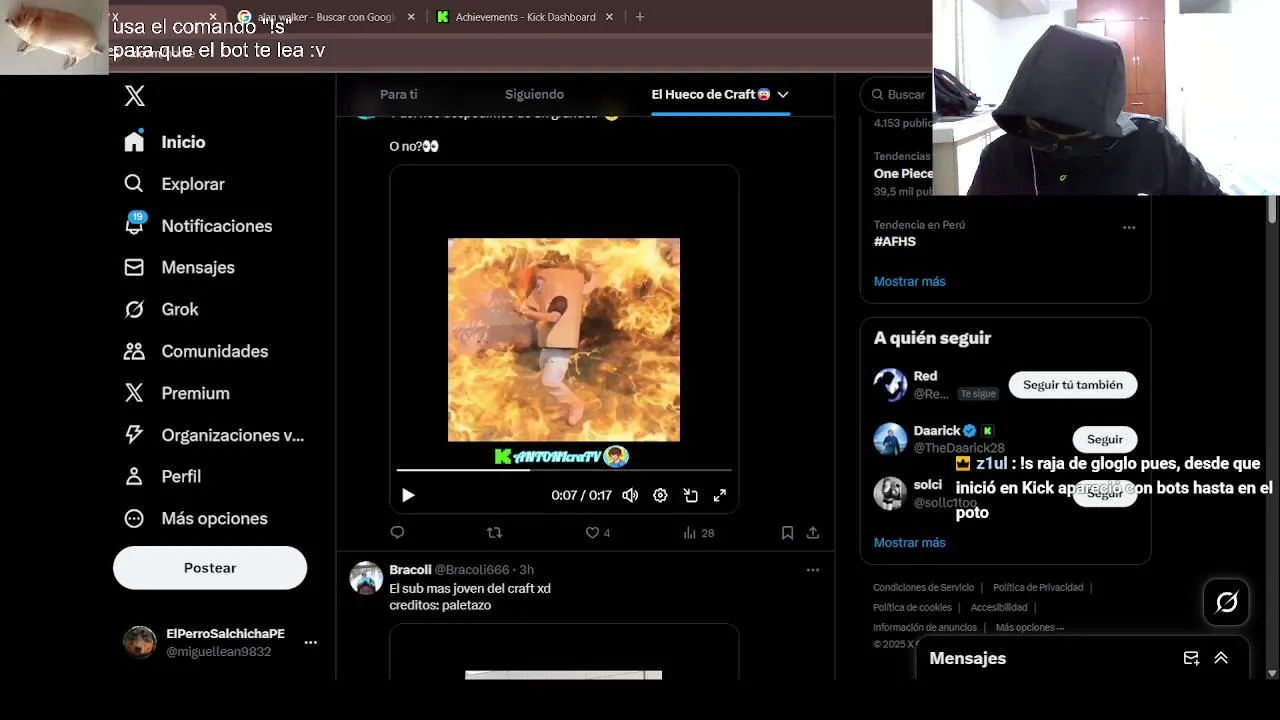
Task: View analytics showing 28 views
Action: coord(698,533)
